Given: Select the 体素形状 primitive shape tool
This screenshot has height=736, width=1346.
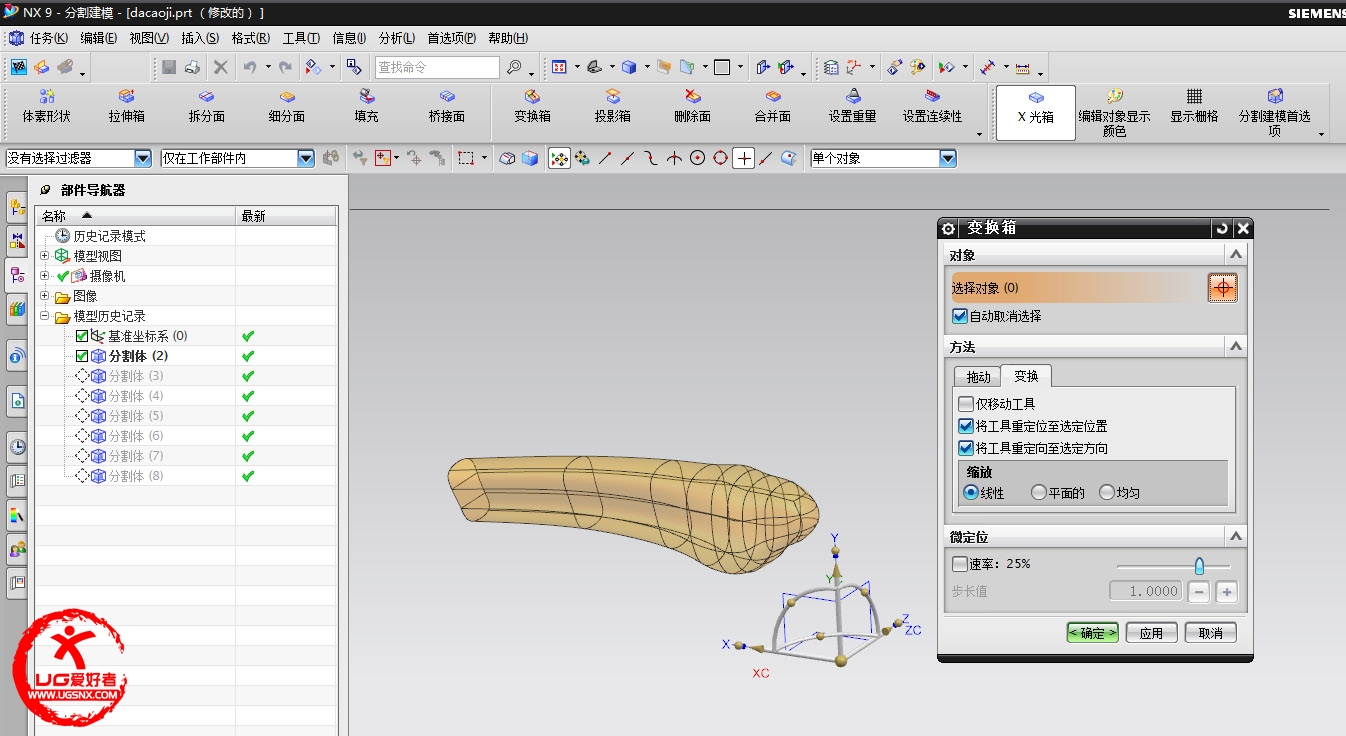Looking at the screenshot, I should (x=47, y=106).
